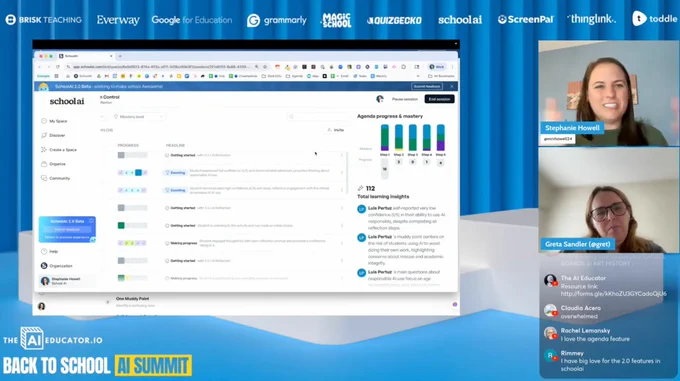The image size is (680, 381).
Task: Select the Step 4 mastery bar
Action: 427,137
